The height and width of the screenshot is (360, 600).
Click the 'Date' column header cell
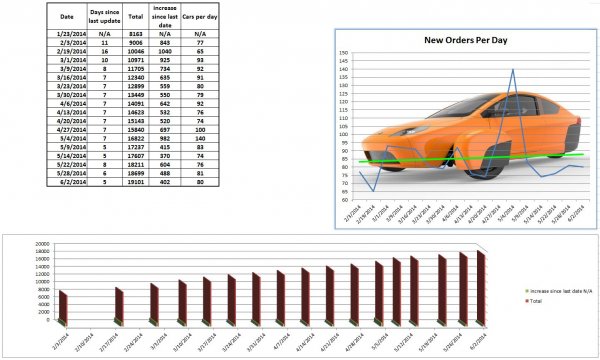click(x=67, y=16)
